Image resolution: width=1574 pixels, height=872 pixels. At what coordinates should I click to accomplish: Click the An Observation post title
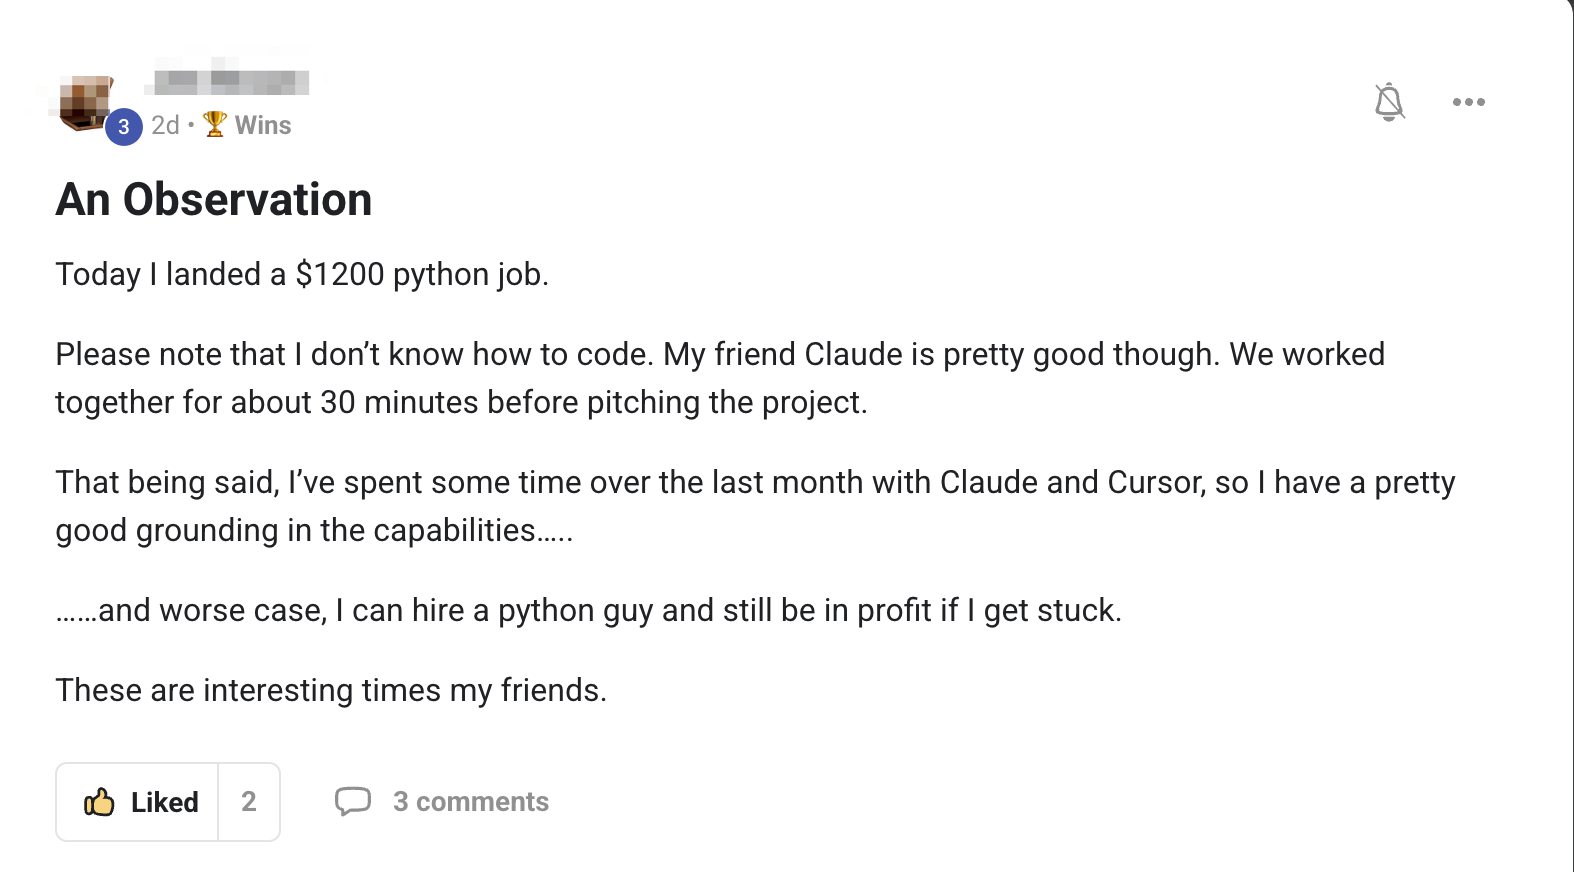[x=214, y=199]
